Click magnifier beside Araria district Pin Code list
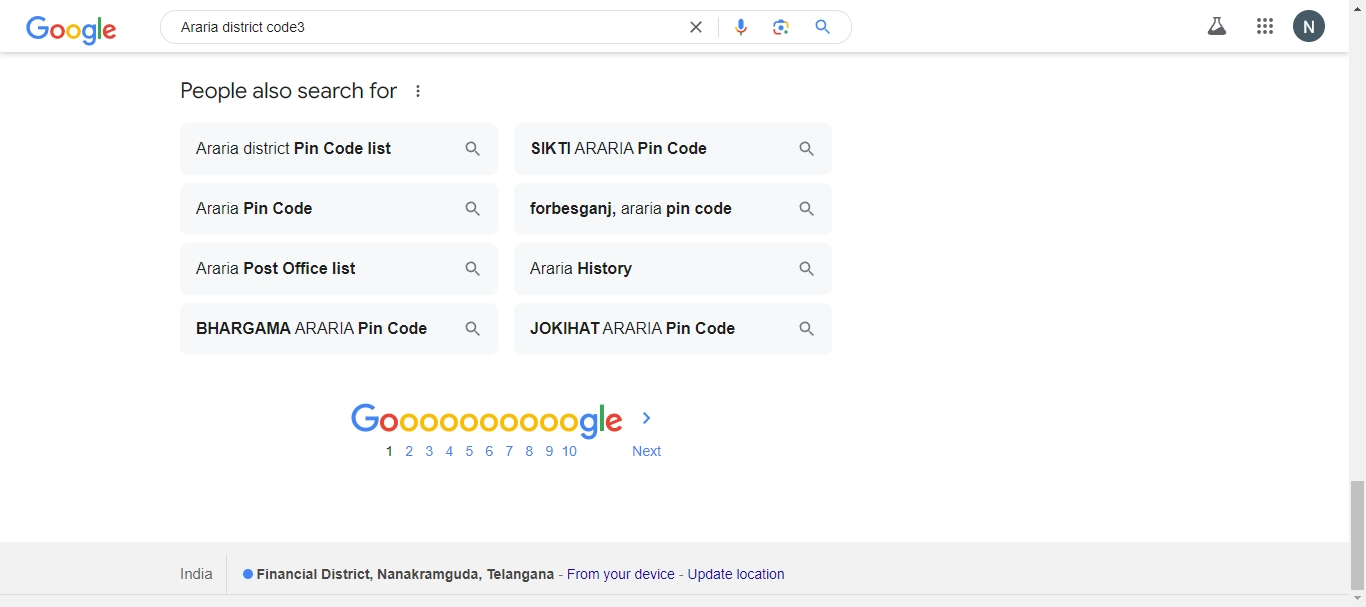Viewport: 1366px width, 607px height. click(473, 149)
